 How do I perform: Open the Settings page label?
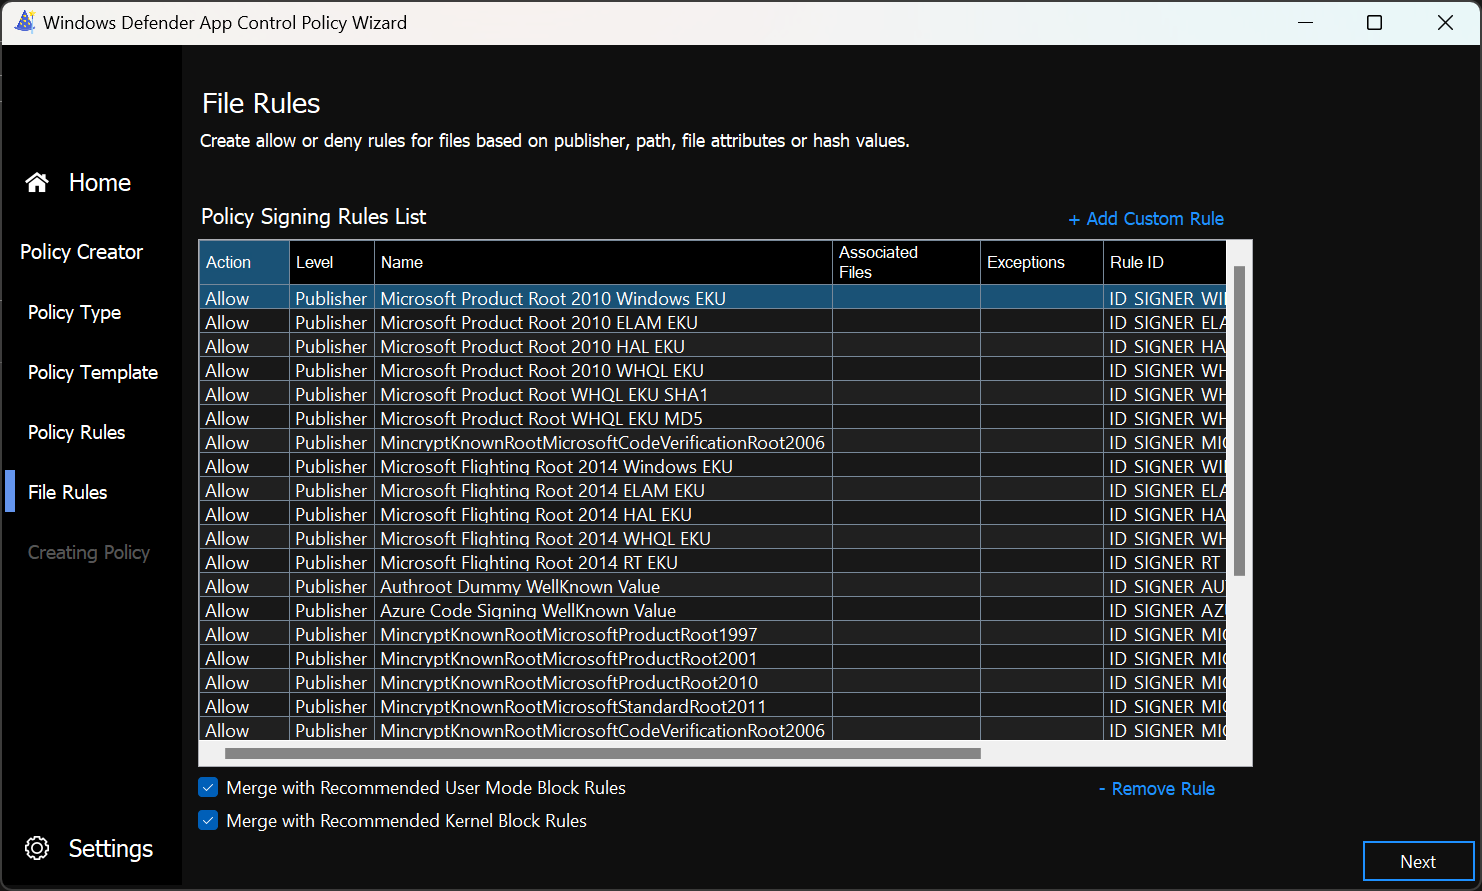(x=111, y=848)
